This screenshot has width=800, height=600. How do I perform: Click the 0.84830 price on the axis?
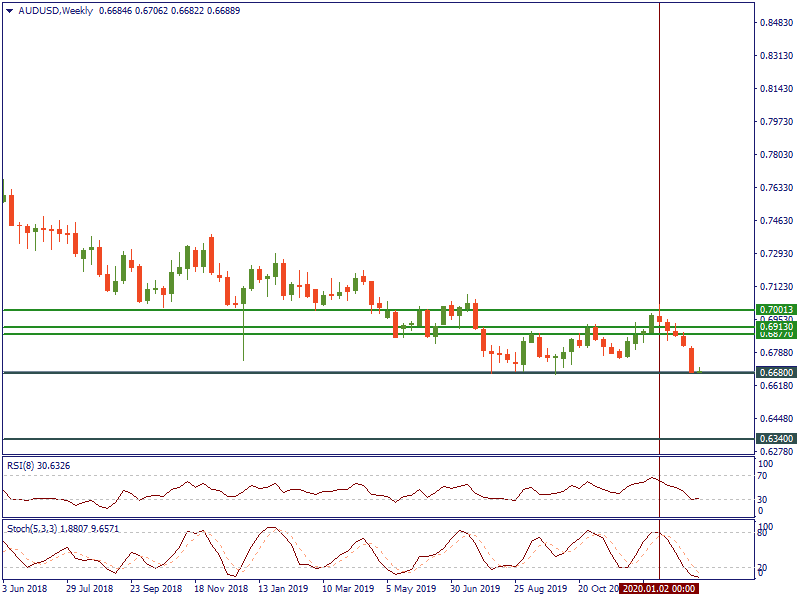tap(776, 22)
